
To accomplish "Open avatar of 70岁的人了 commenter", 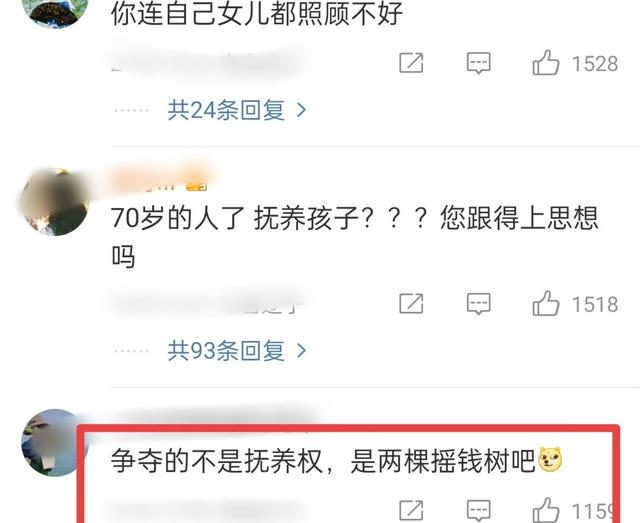I will click(x=55, y=202).
